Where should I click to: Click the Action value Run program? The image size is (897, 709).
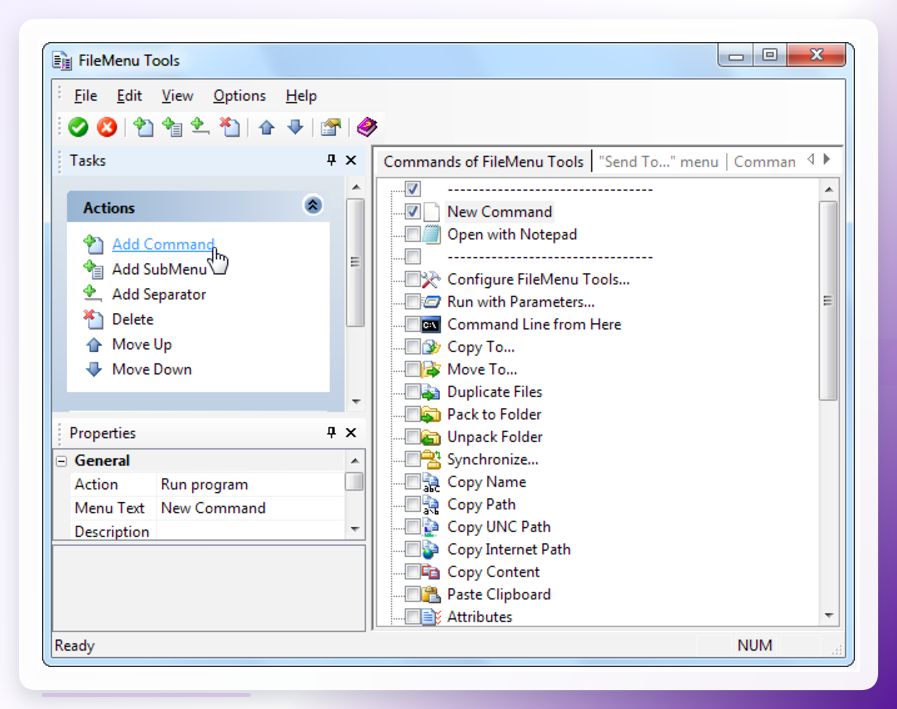pyautogui.click(x=250, y=485)
